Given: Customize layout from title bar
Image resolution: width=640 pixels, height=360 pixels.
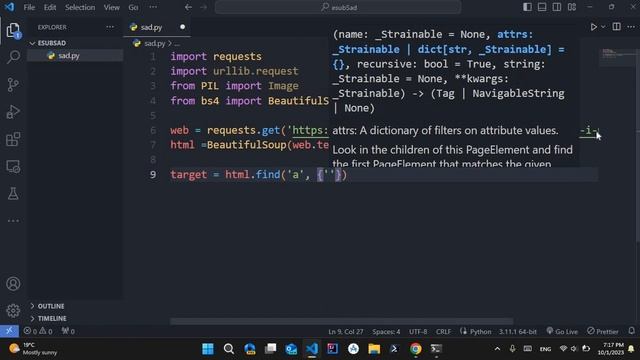Looking at the screenshot, I should pos(572,7).
